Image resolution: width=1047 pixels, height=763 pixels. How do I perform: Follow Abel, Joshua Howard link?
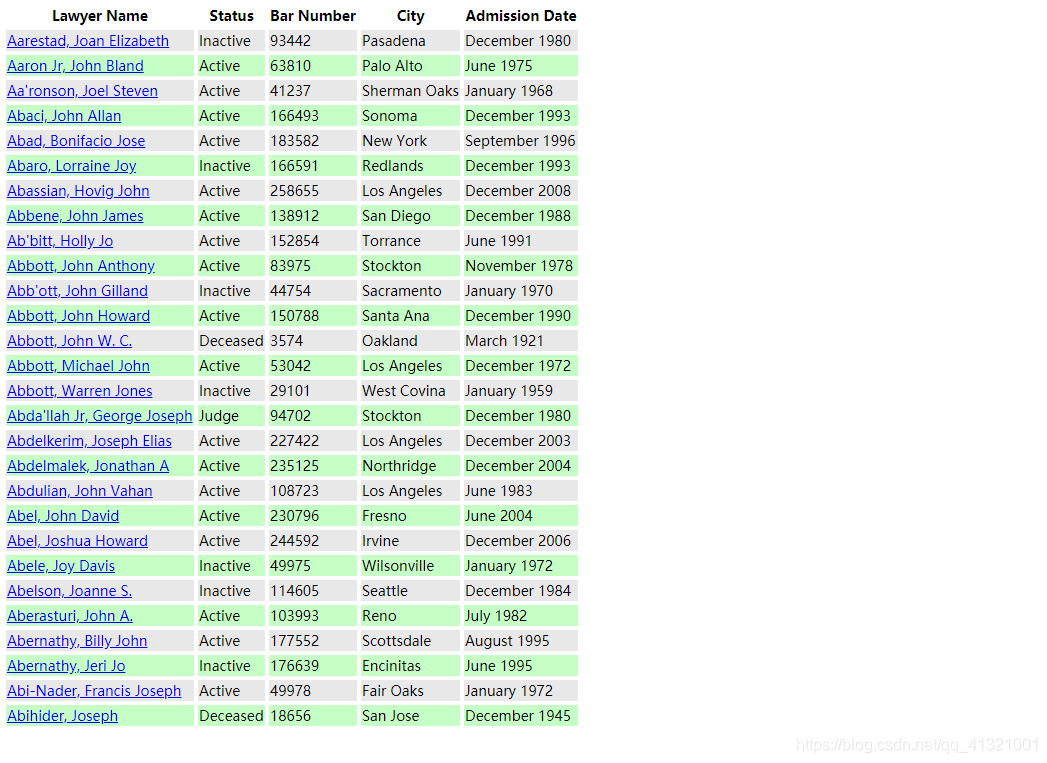pos(77,541)
